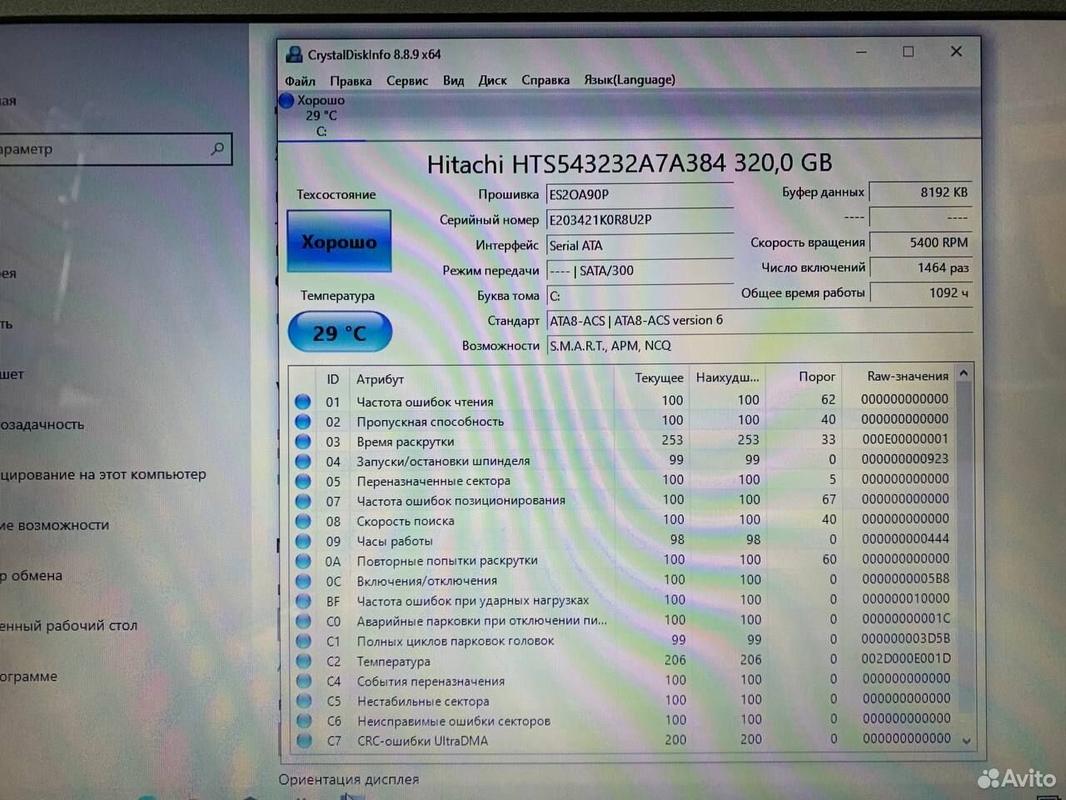The image size is (1066, 800).
Task: Click the Хорошо health status button
Action: (x=339, y=241)
